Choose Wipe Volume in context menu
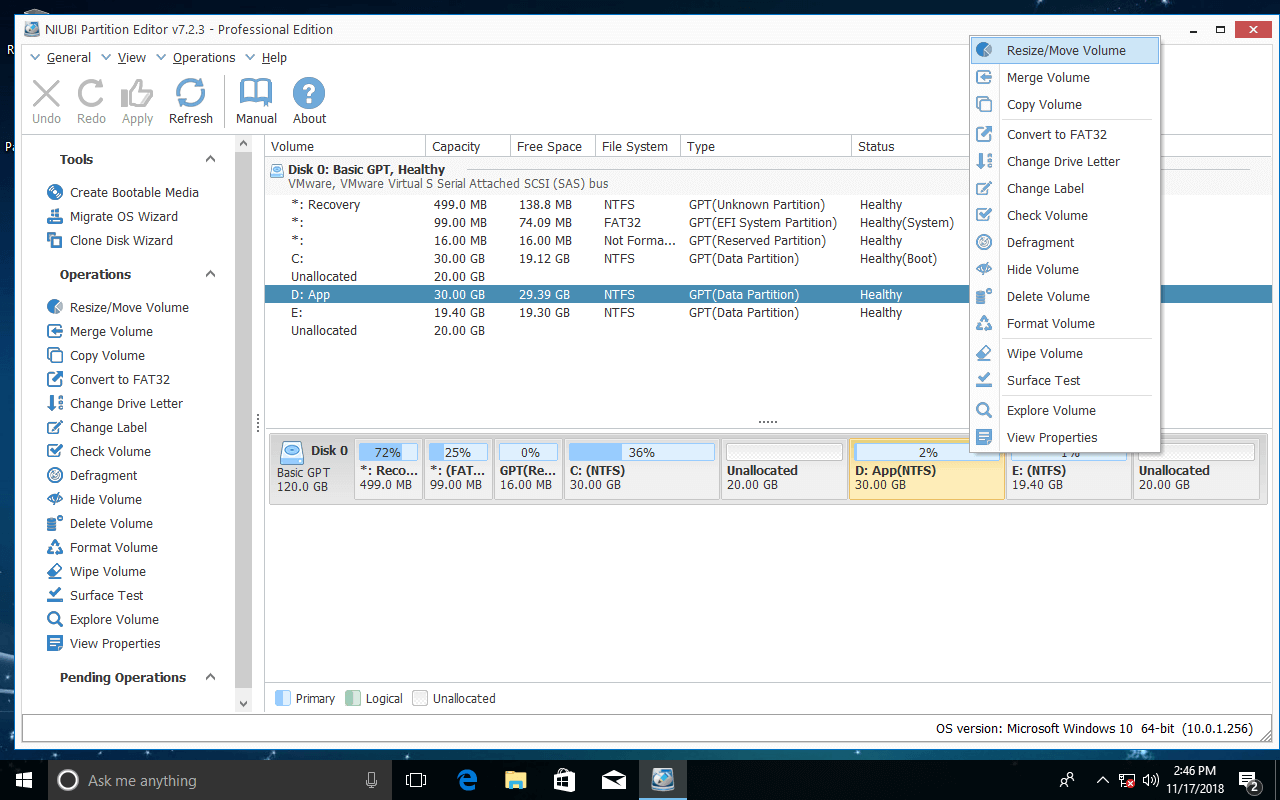Image resolution: width=1280 pixels, height=800 pixels. 1065,353
